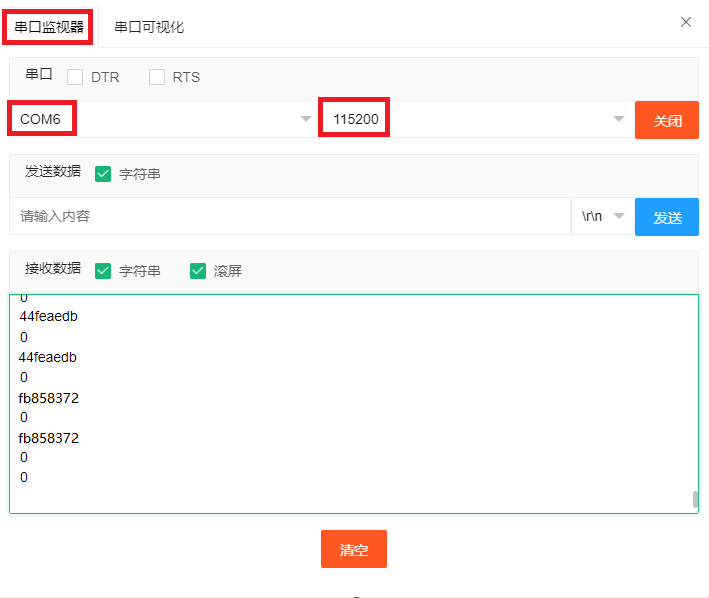
Task: Click the receive area's vertical scrollbar thumb
Action: click(x=695, y=500)
